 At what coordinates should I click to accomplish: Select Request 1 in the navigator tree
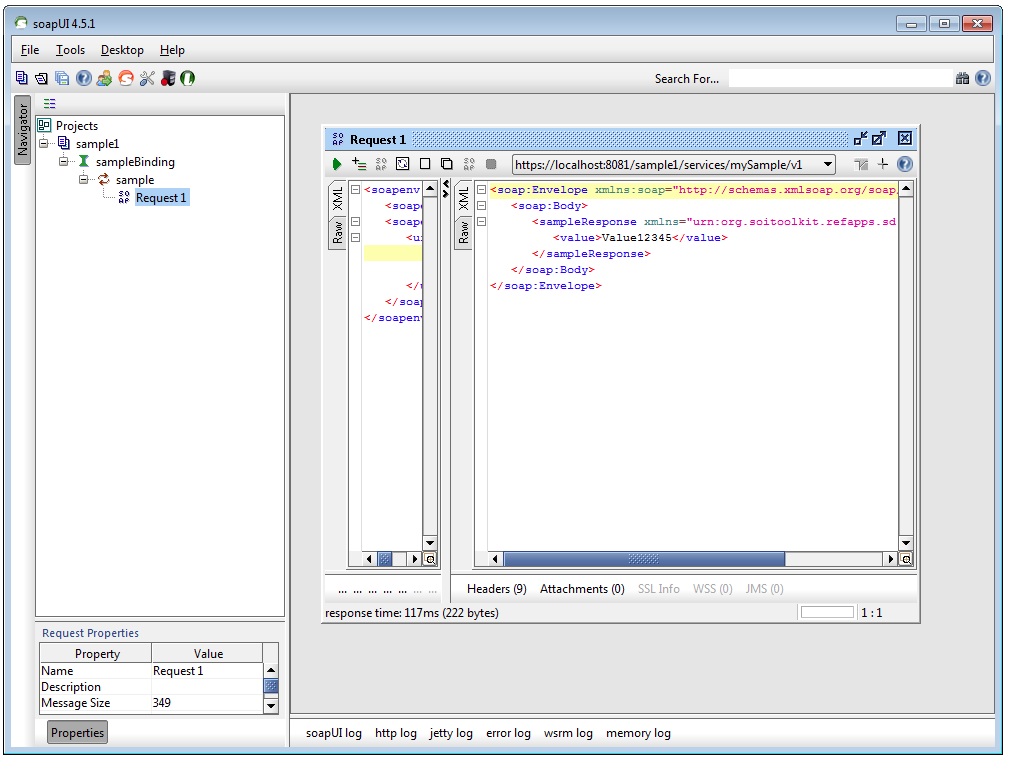click(x=161, y=198)
